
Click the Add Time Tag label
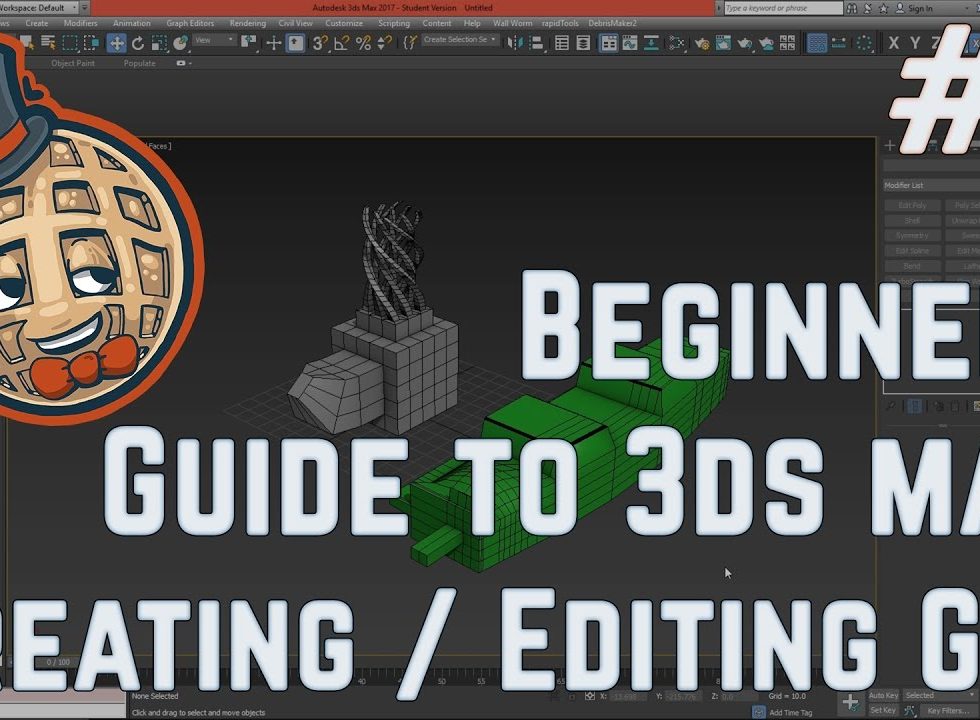tap(791, 712)
